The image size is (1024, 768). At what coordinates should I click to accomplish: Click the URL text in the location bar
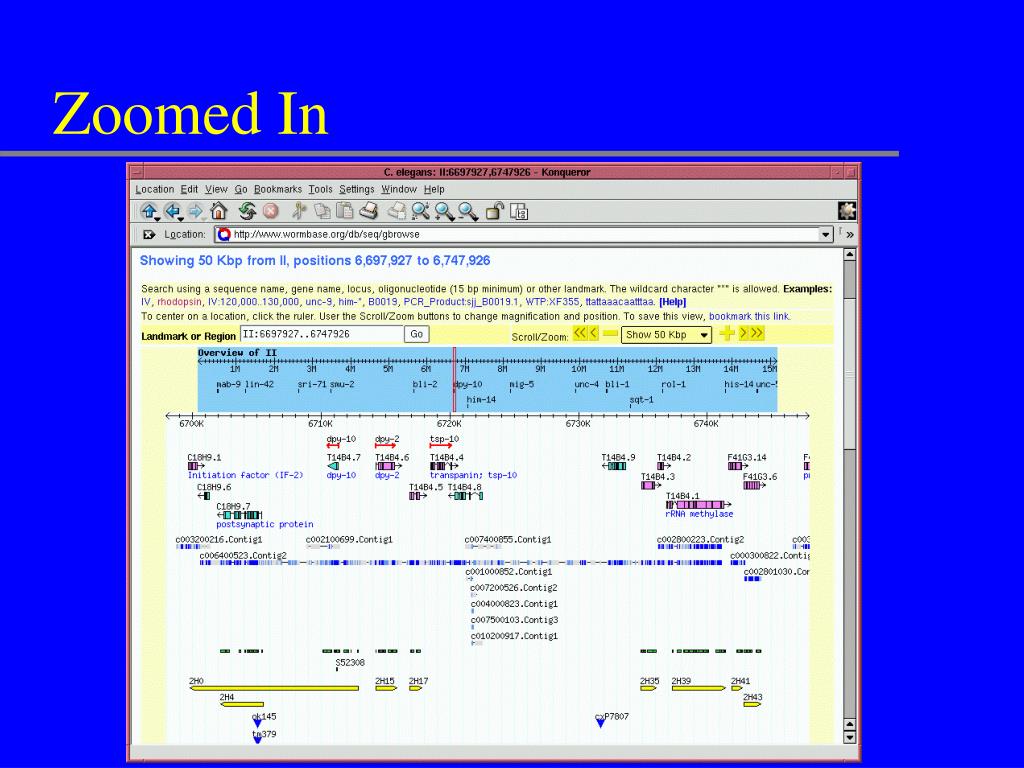point(327,234)
